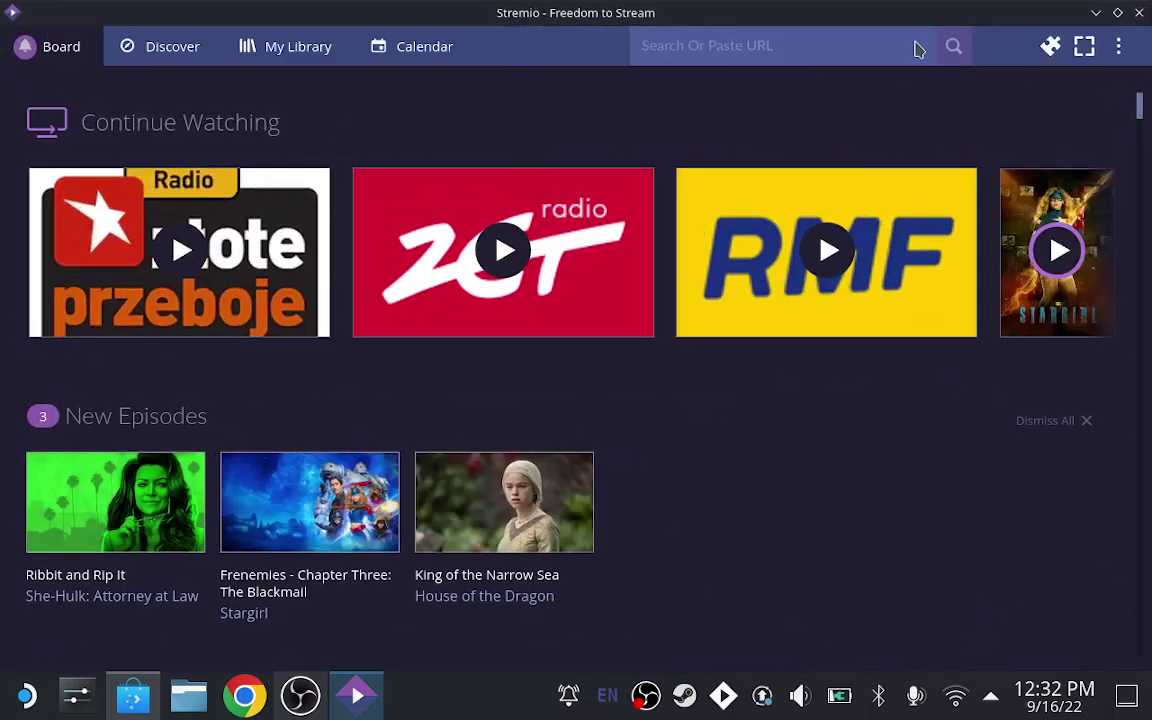Play Radio ZET station
This screenshot has width=1152, height=720.
(x=503, y=252)
